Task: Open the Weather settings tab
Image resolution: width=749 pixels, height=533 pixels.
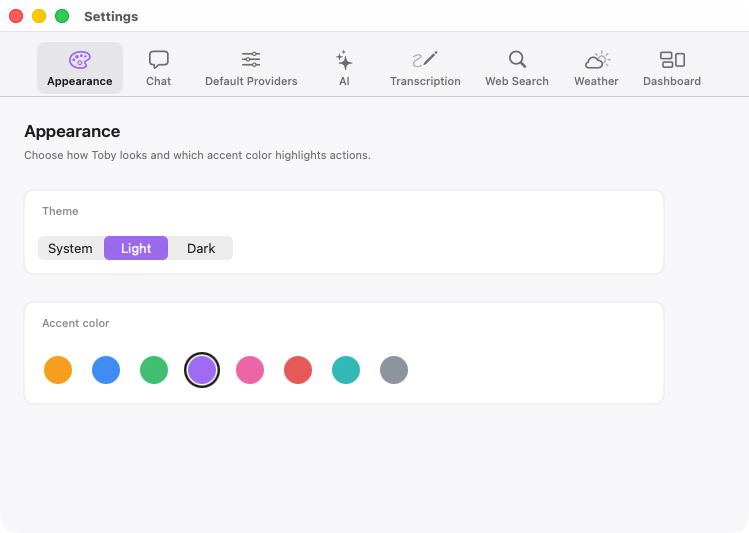Action: pyautogui.click(x=596, y=68)
